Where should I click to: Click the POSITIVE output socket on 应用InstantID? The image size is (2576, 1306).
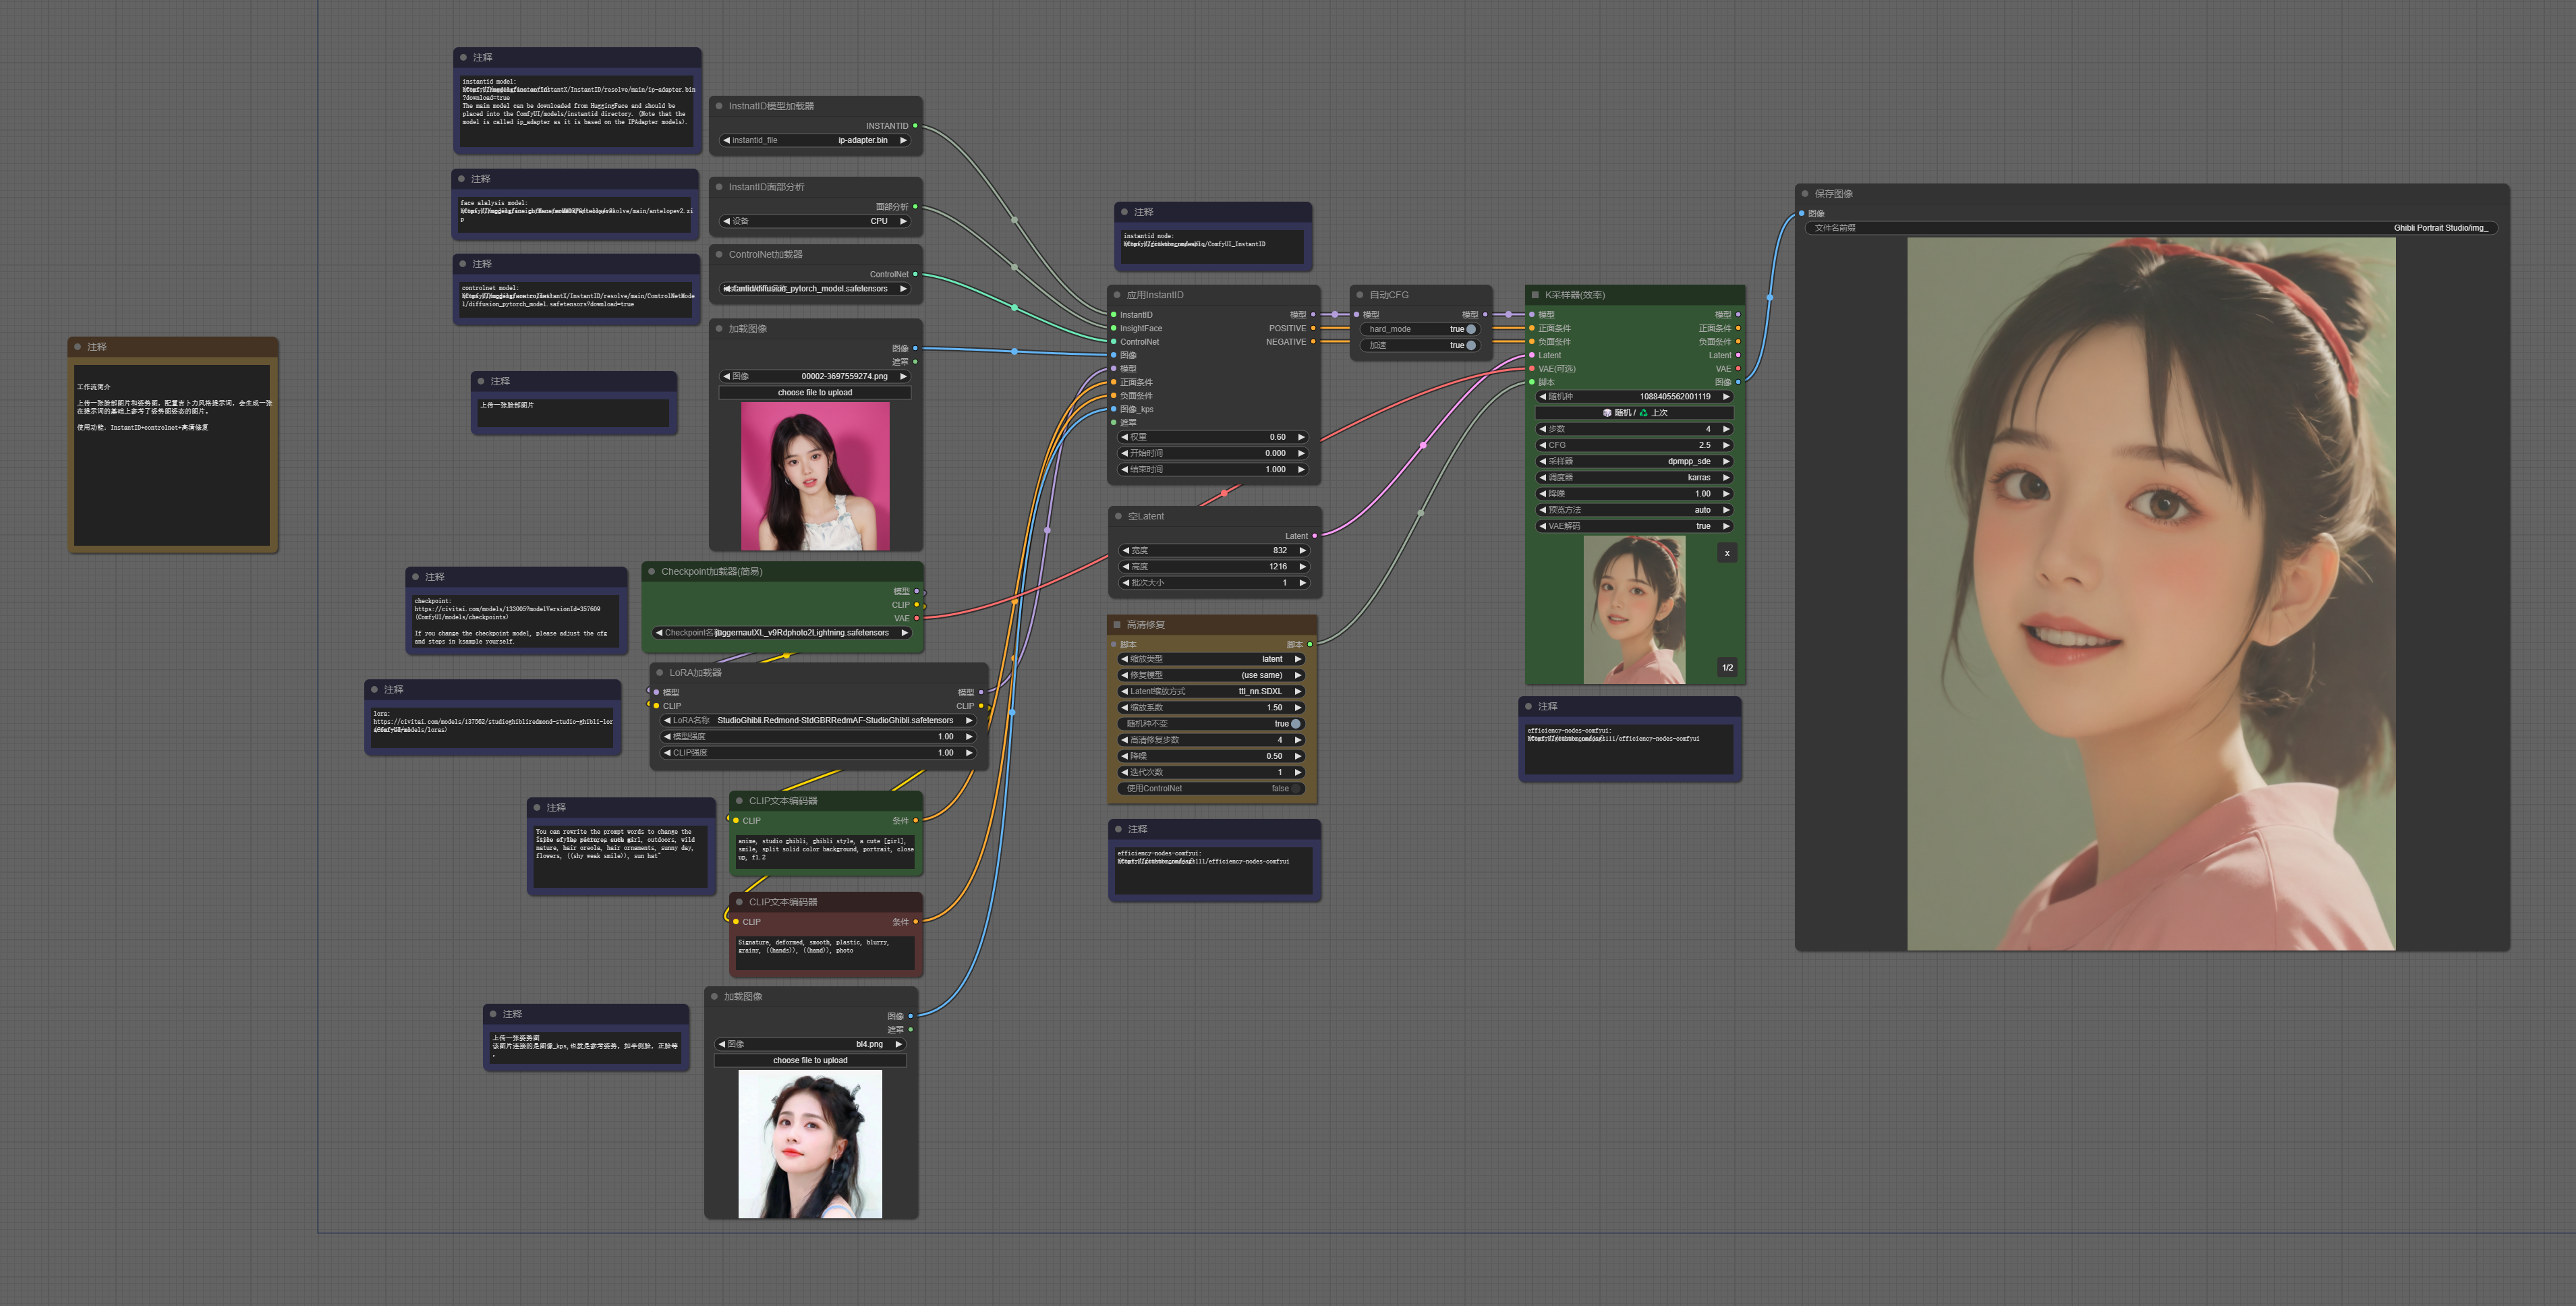[1313, 328]
